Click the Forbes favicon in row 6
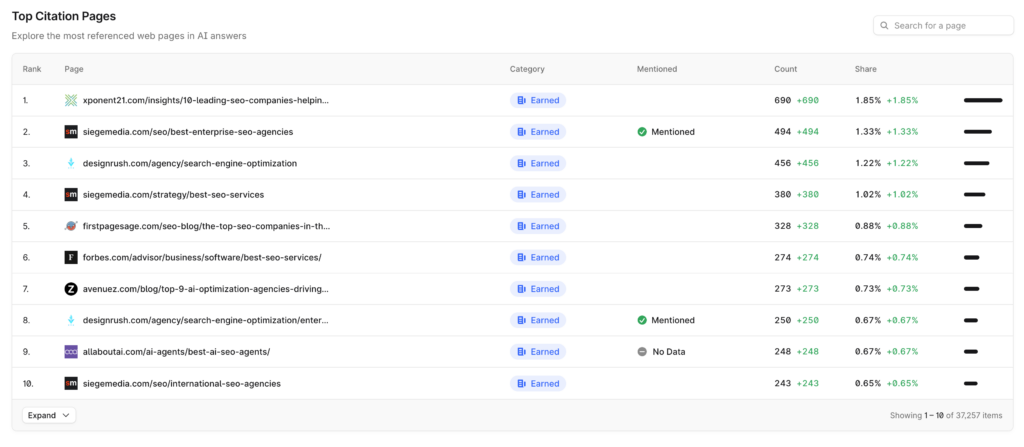The image size is (1024, 447). click(71, 257)
